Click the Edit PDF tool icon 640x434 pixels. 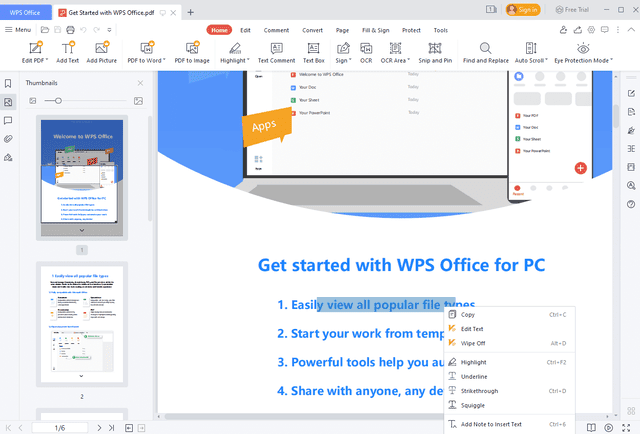34,47
